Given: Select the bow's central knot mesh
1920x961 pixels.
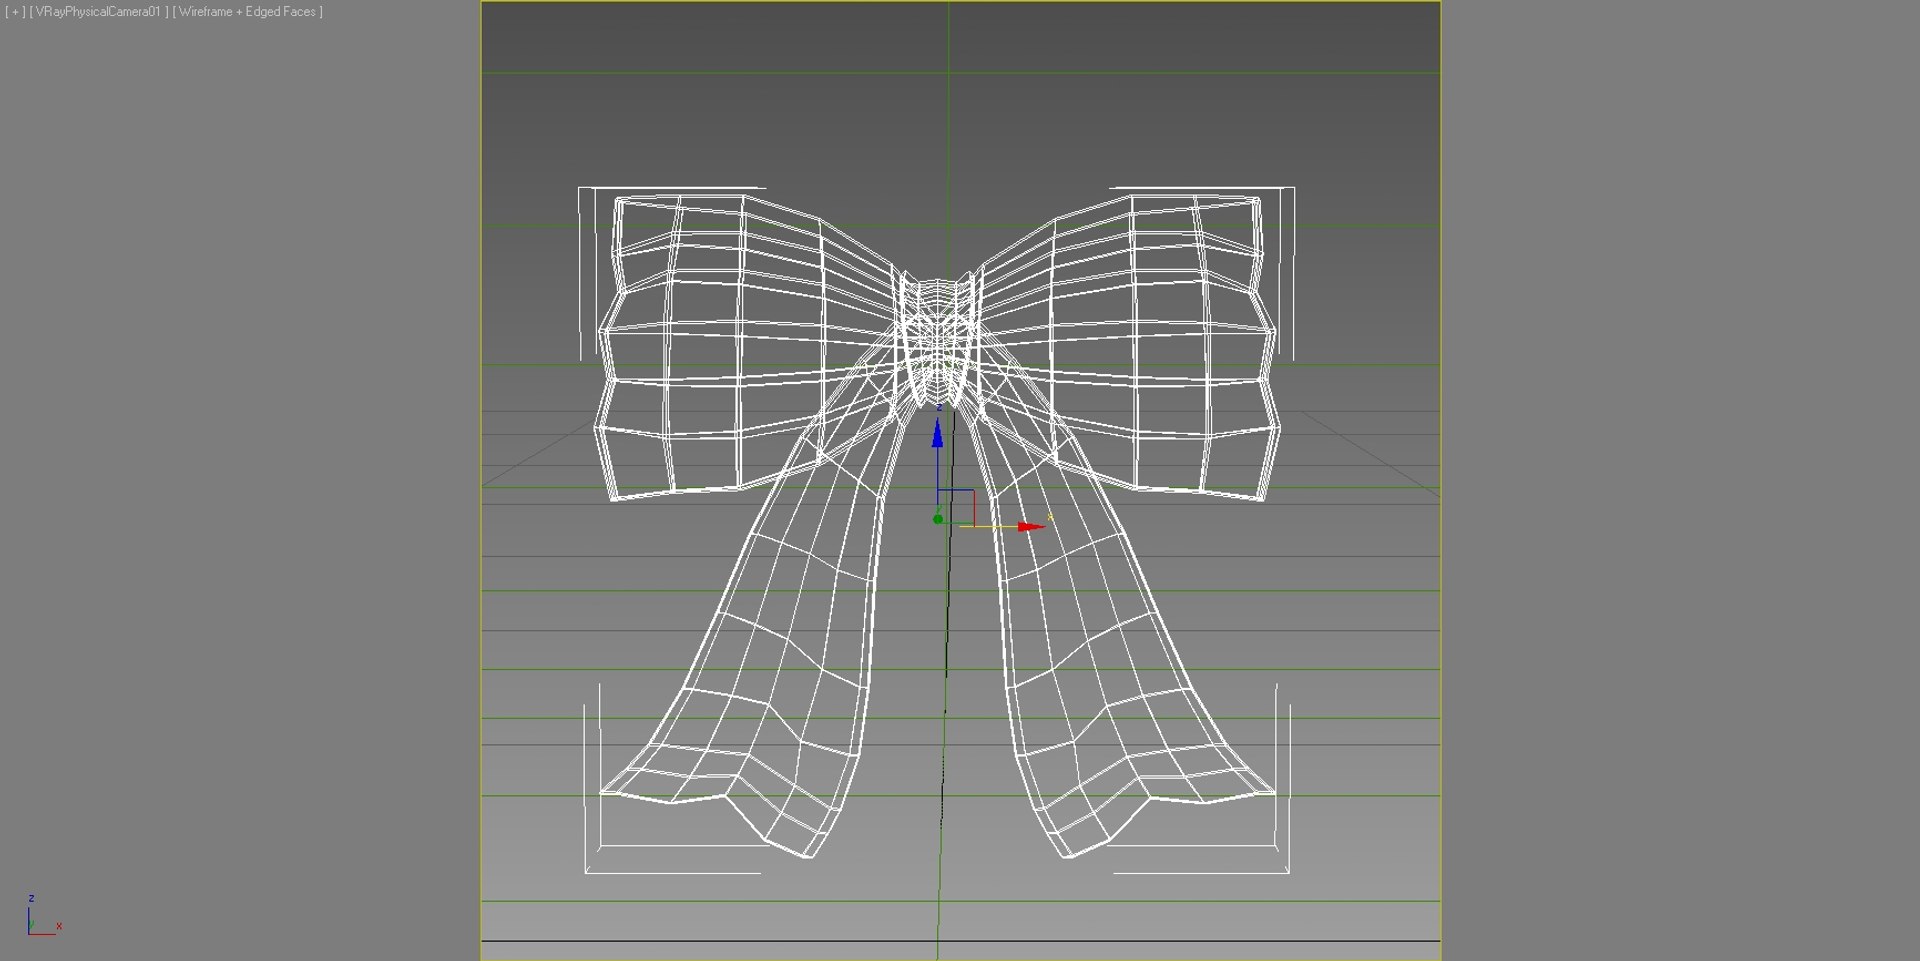Looking at the screenshot, I should coord(937,338).
